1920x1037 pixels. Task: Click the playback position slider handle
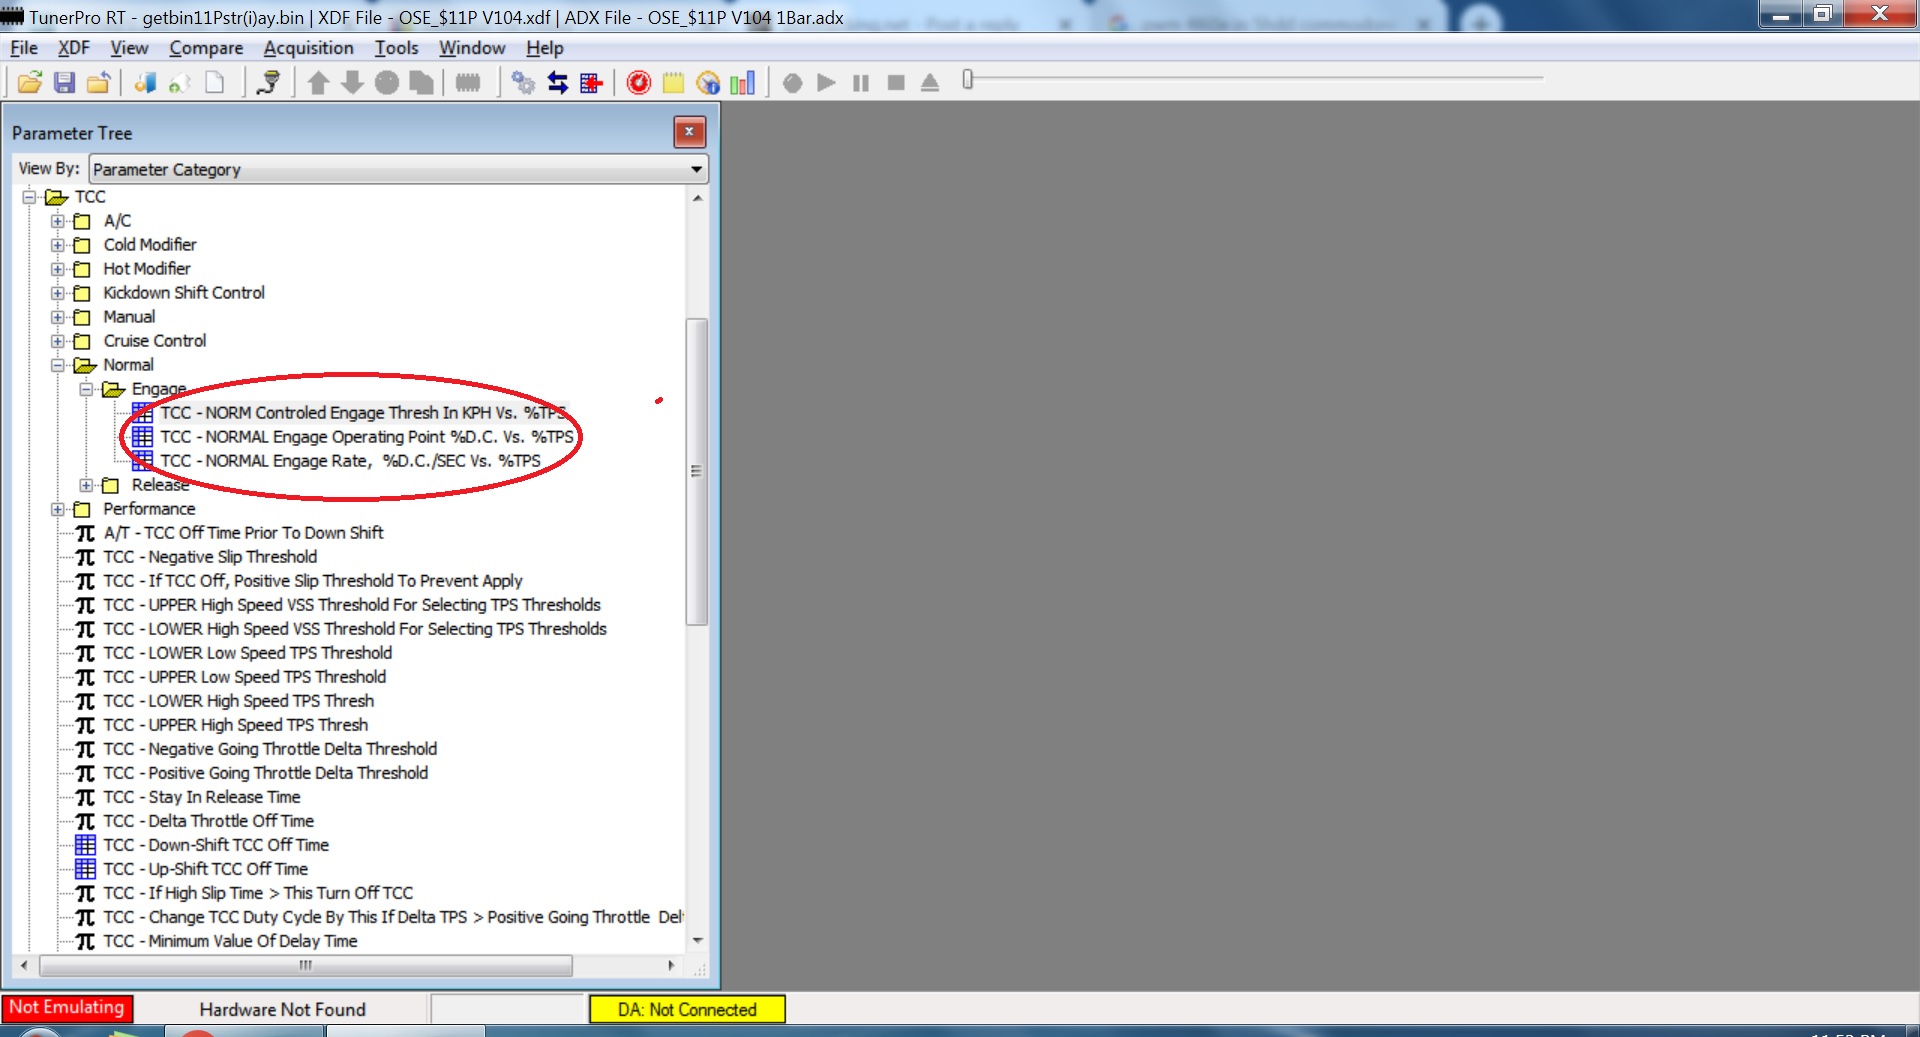967,79
